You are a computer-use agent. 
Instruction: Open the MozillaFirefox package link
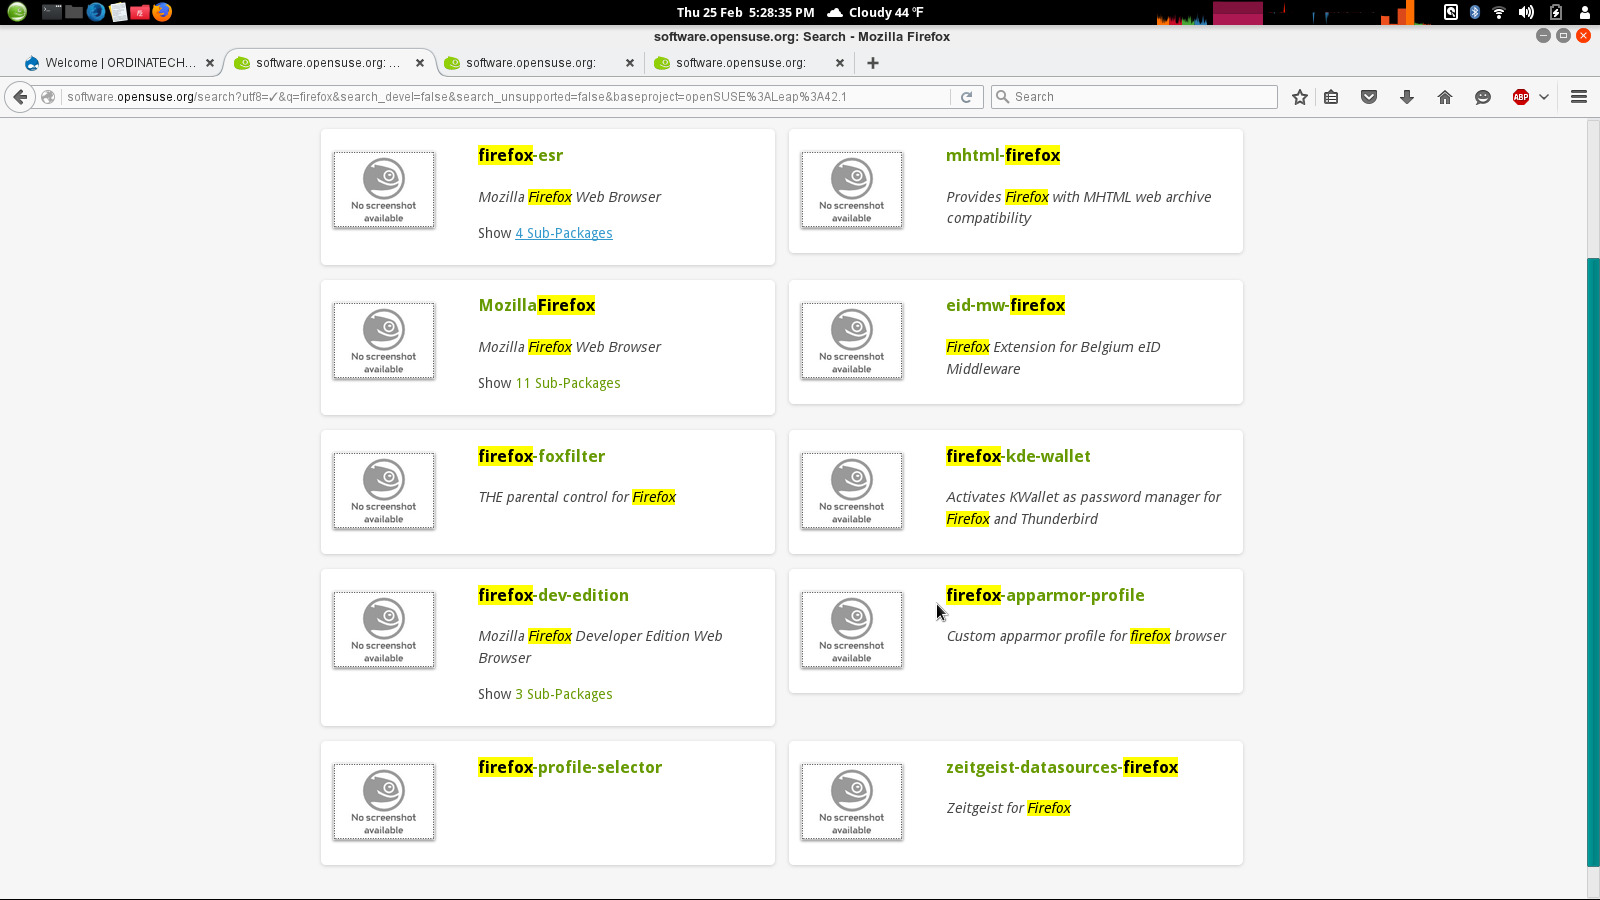(x=537, y=305)
